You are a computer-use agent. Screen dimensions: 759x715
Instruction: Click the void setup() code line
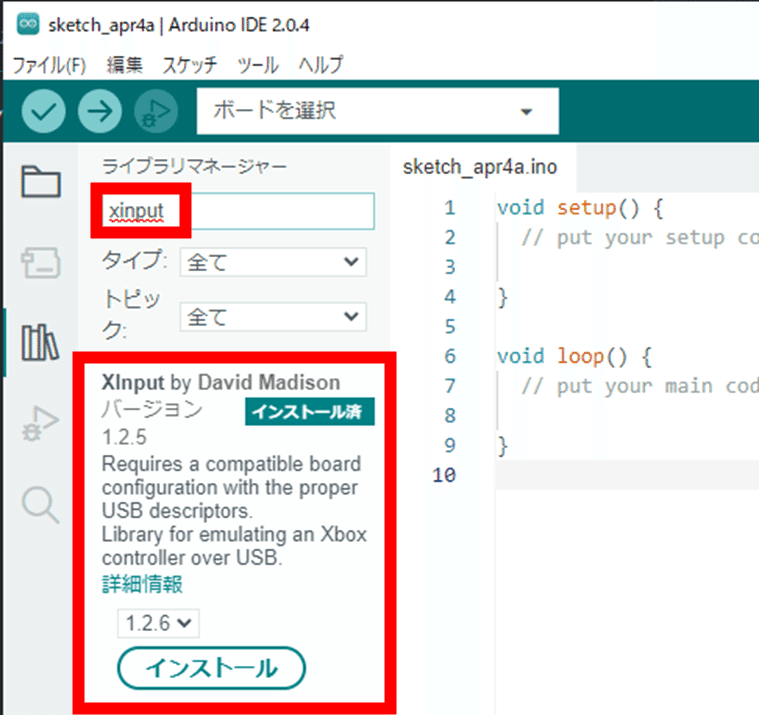point(580,208)
